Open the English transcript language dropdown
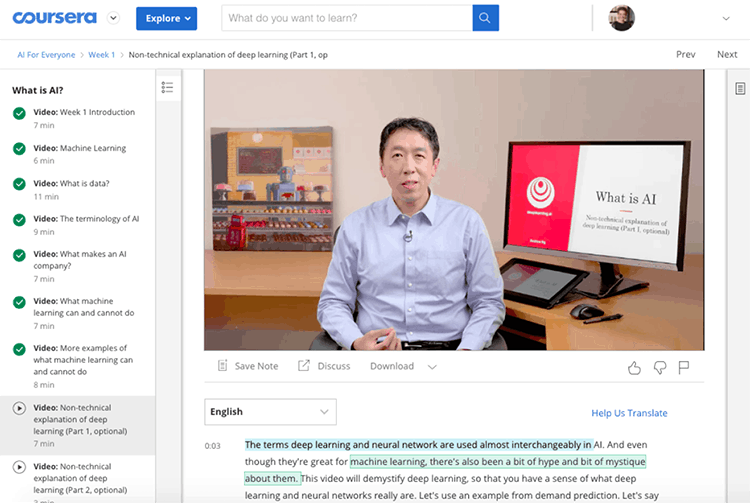 click(x=270, y=412)
